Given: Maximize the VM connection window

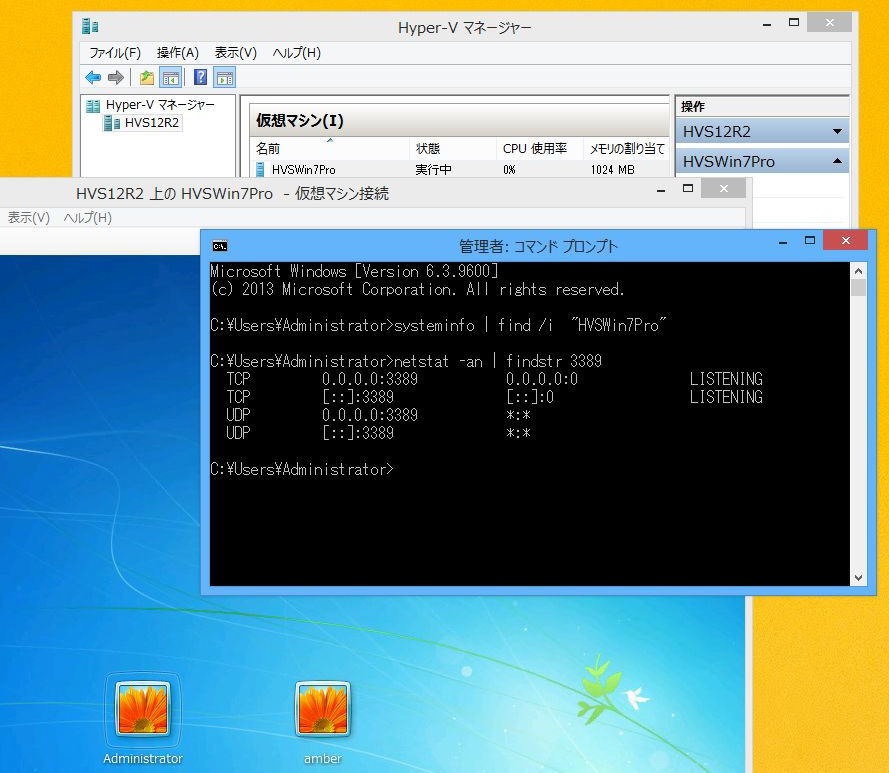Looking at the screenshot, I should (x=688, y=189).
